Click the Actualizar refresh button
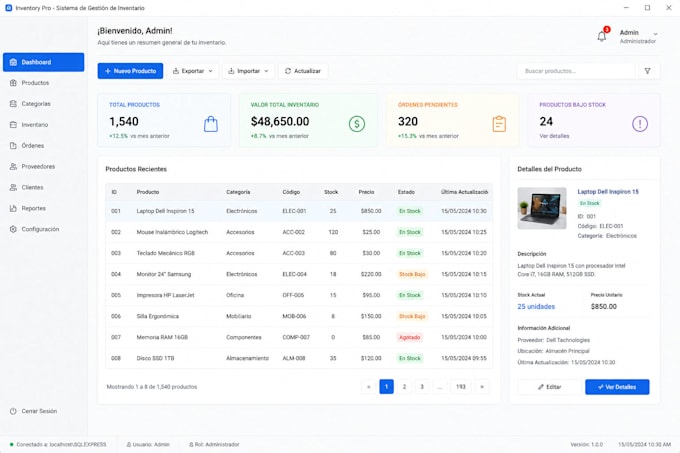Viewport: 680px width, 453px height. coord(303,71)
